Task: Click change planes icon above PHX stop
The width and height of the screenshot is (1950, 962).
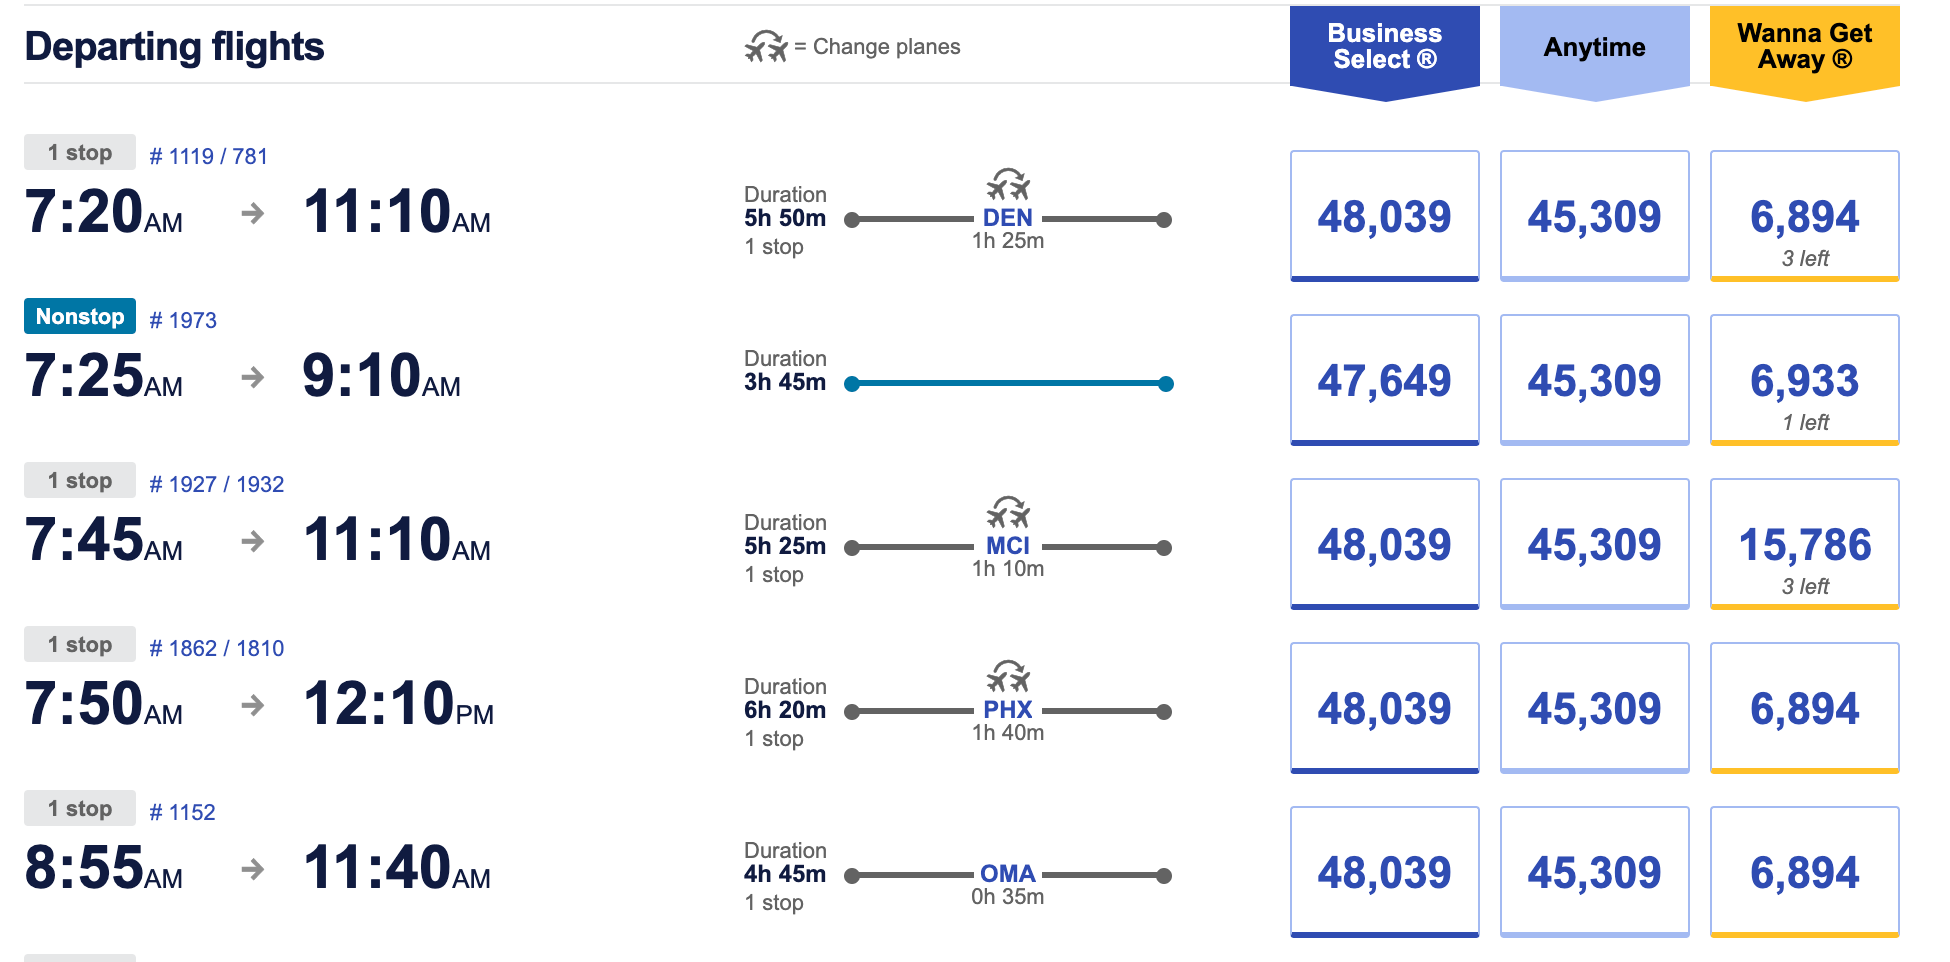Action: click(x=1008, y=677)
